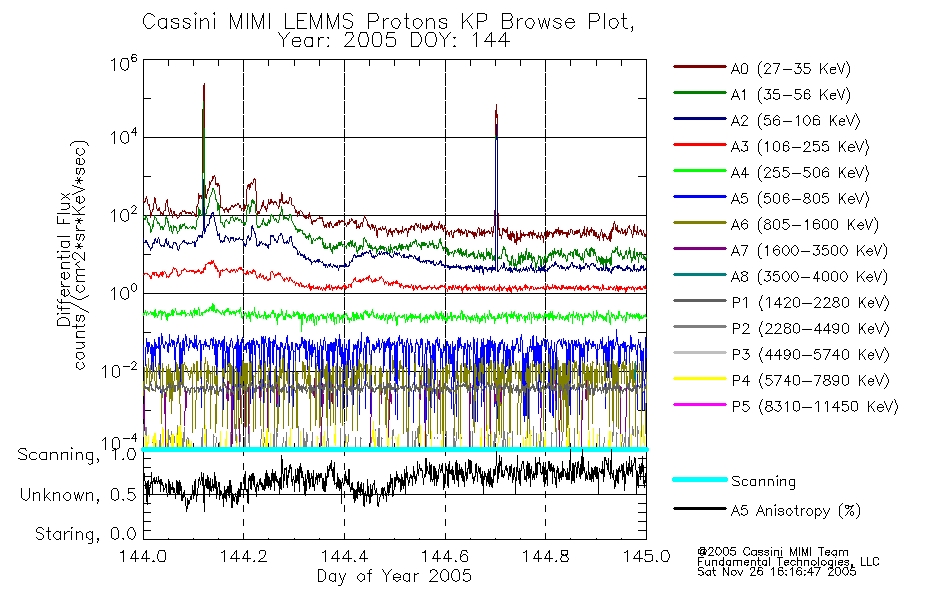Click the A6 (805-1600 KeV) legend label

point(805,225)
